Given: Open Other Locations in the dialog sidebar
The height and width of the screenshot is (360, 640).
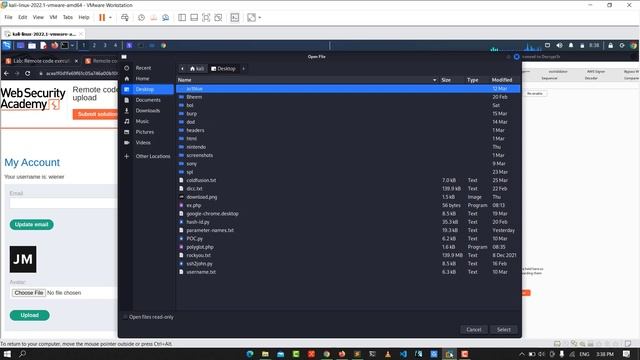Looking at the screenshot, I should coord(147,156).
